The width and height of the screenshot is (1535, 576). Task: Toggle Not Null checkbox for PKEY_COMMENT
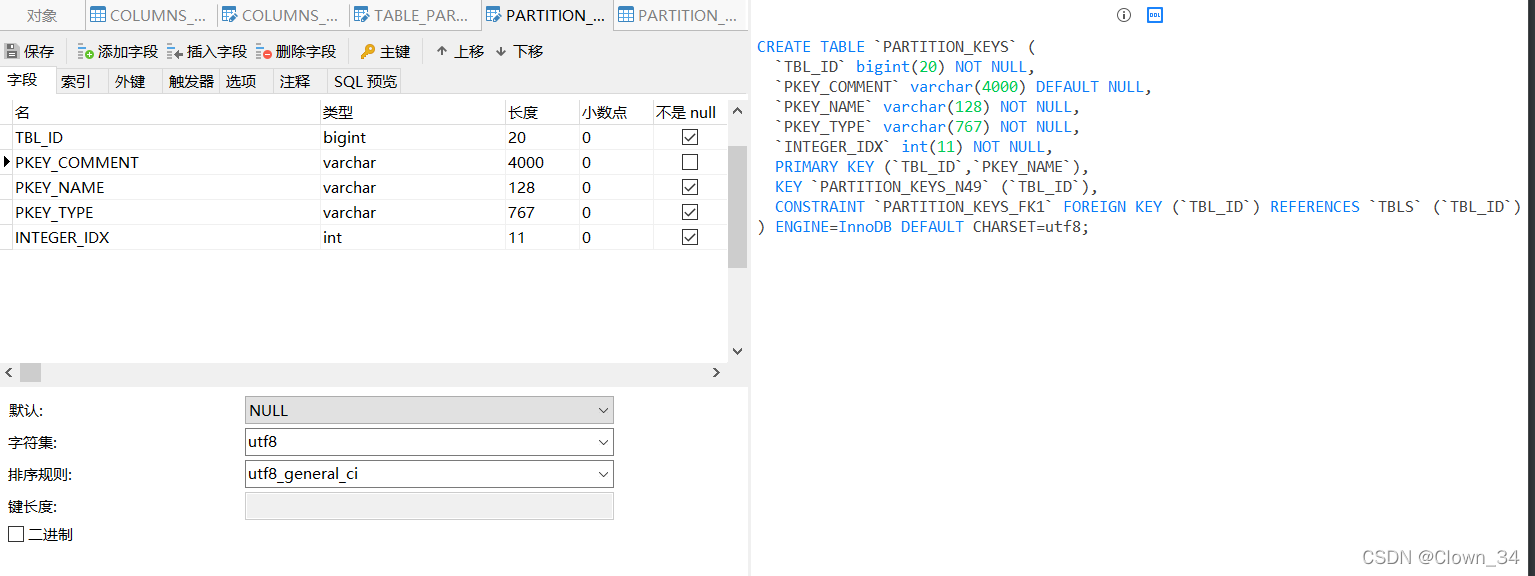click(690, 162)
